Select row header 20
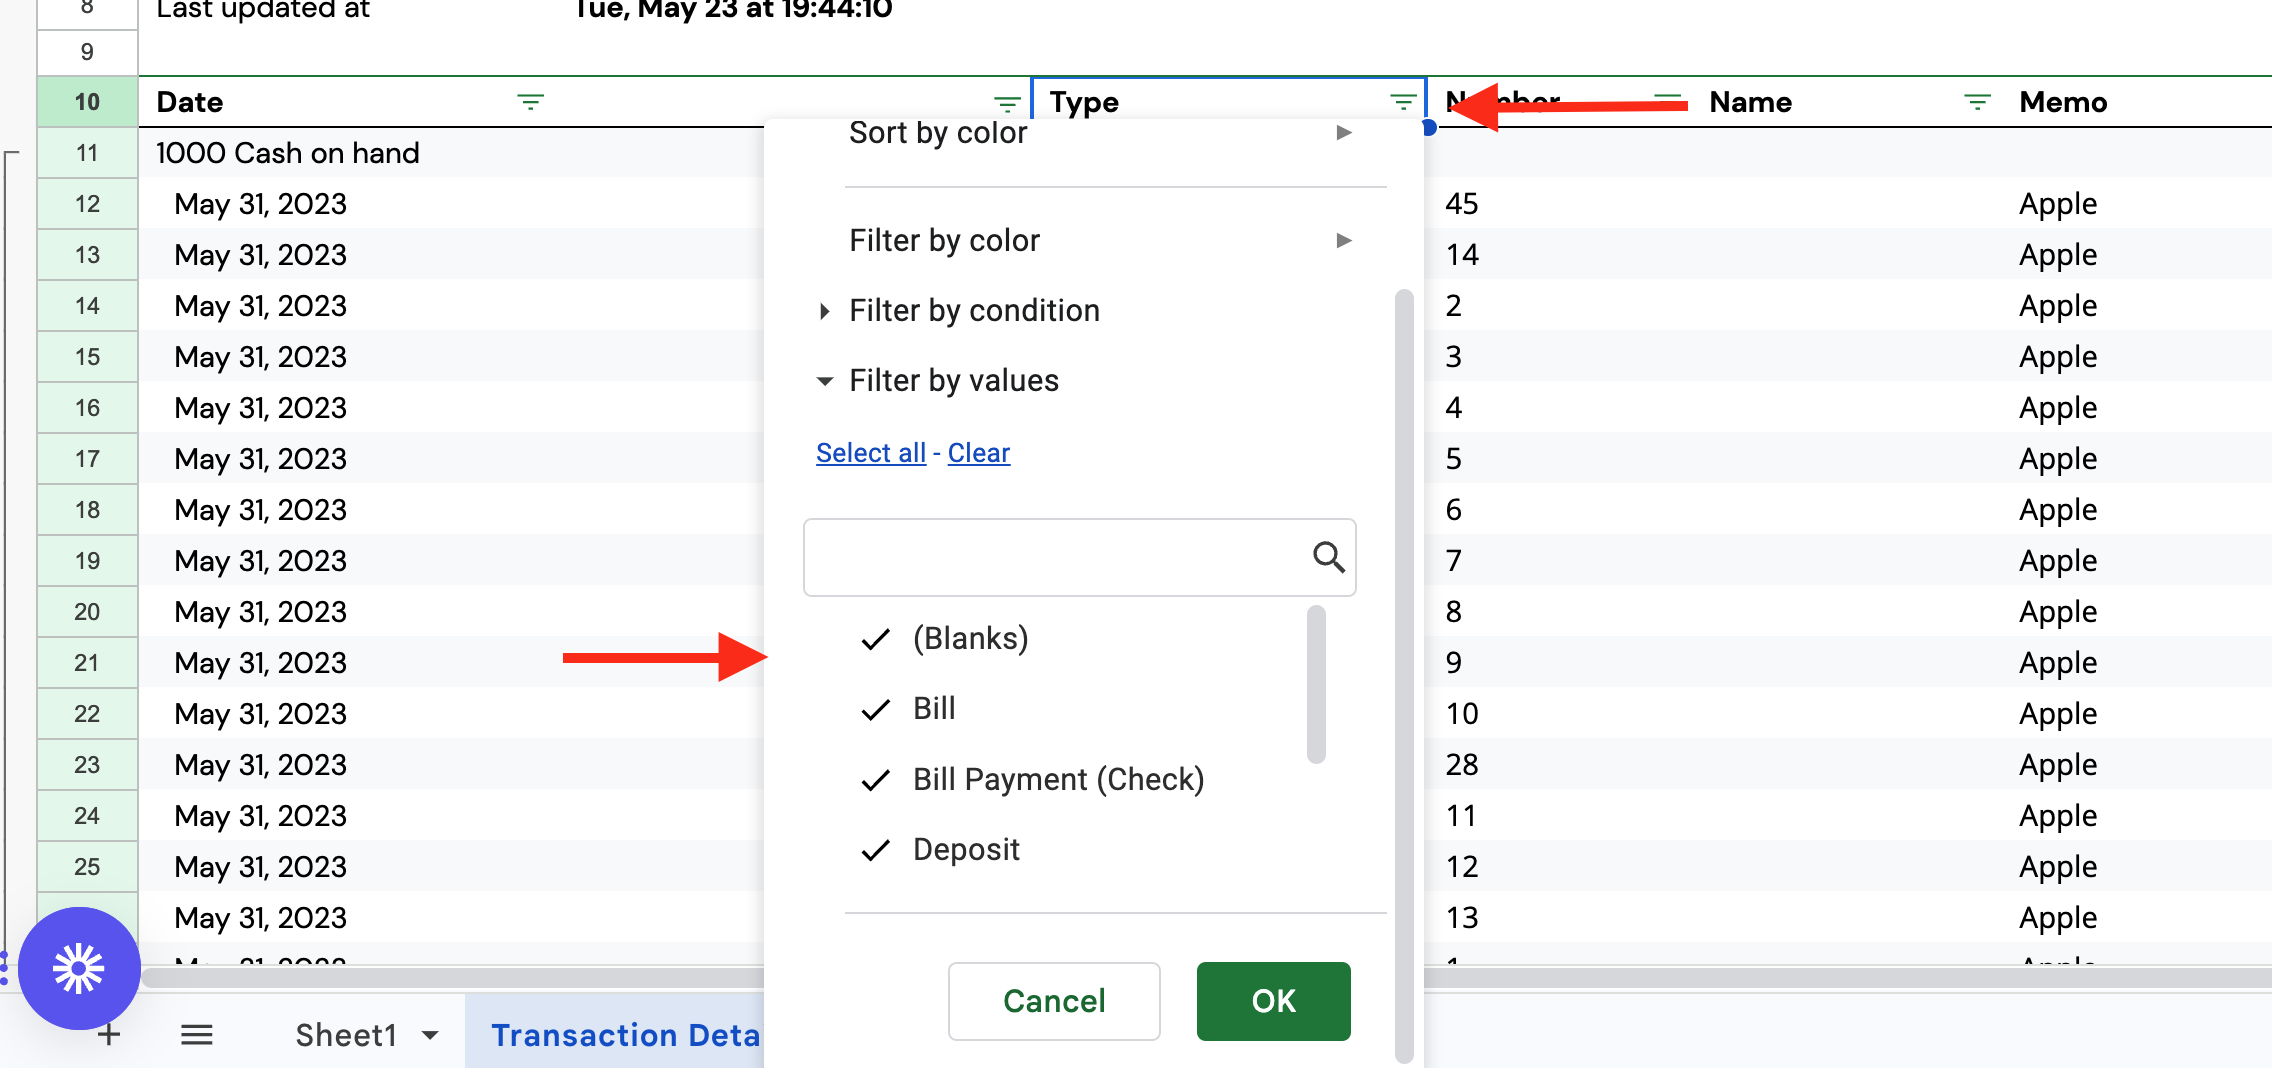Viewport: 2272px width, 1068px height. coord(87,612)
